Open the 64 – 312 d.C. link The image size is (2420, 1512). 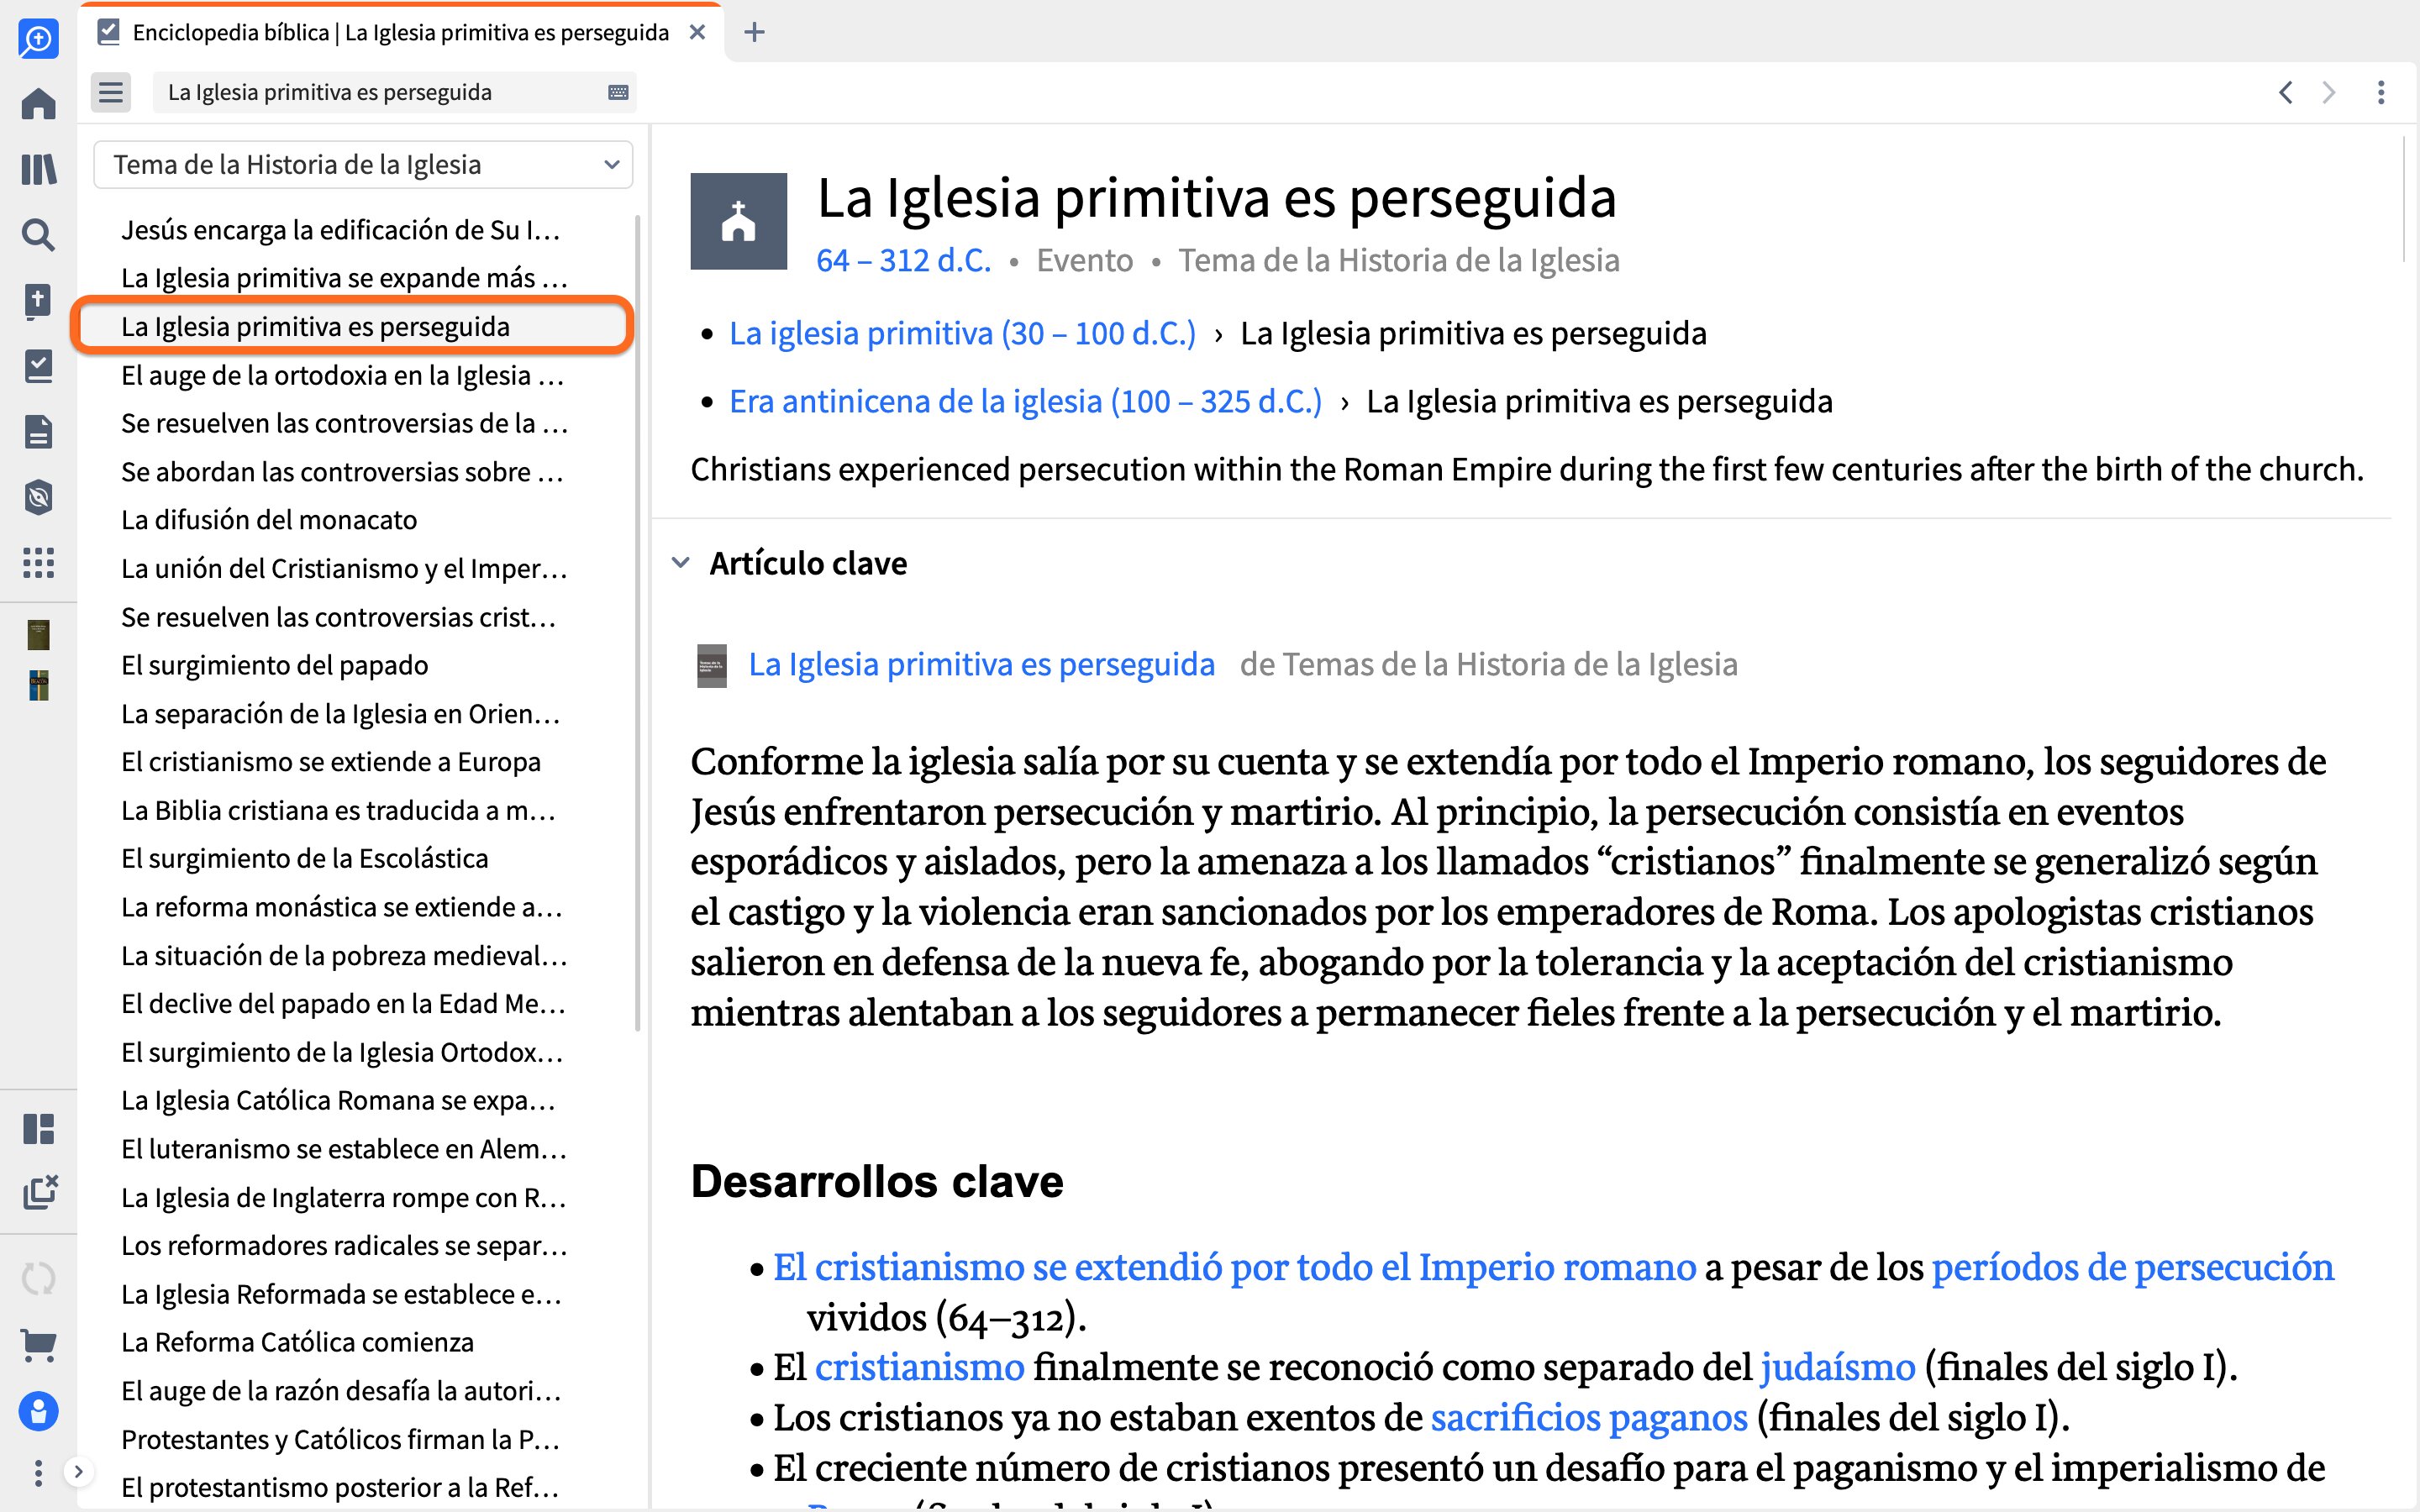(903, 260)
